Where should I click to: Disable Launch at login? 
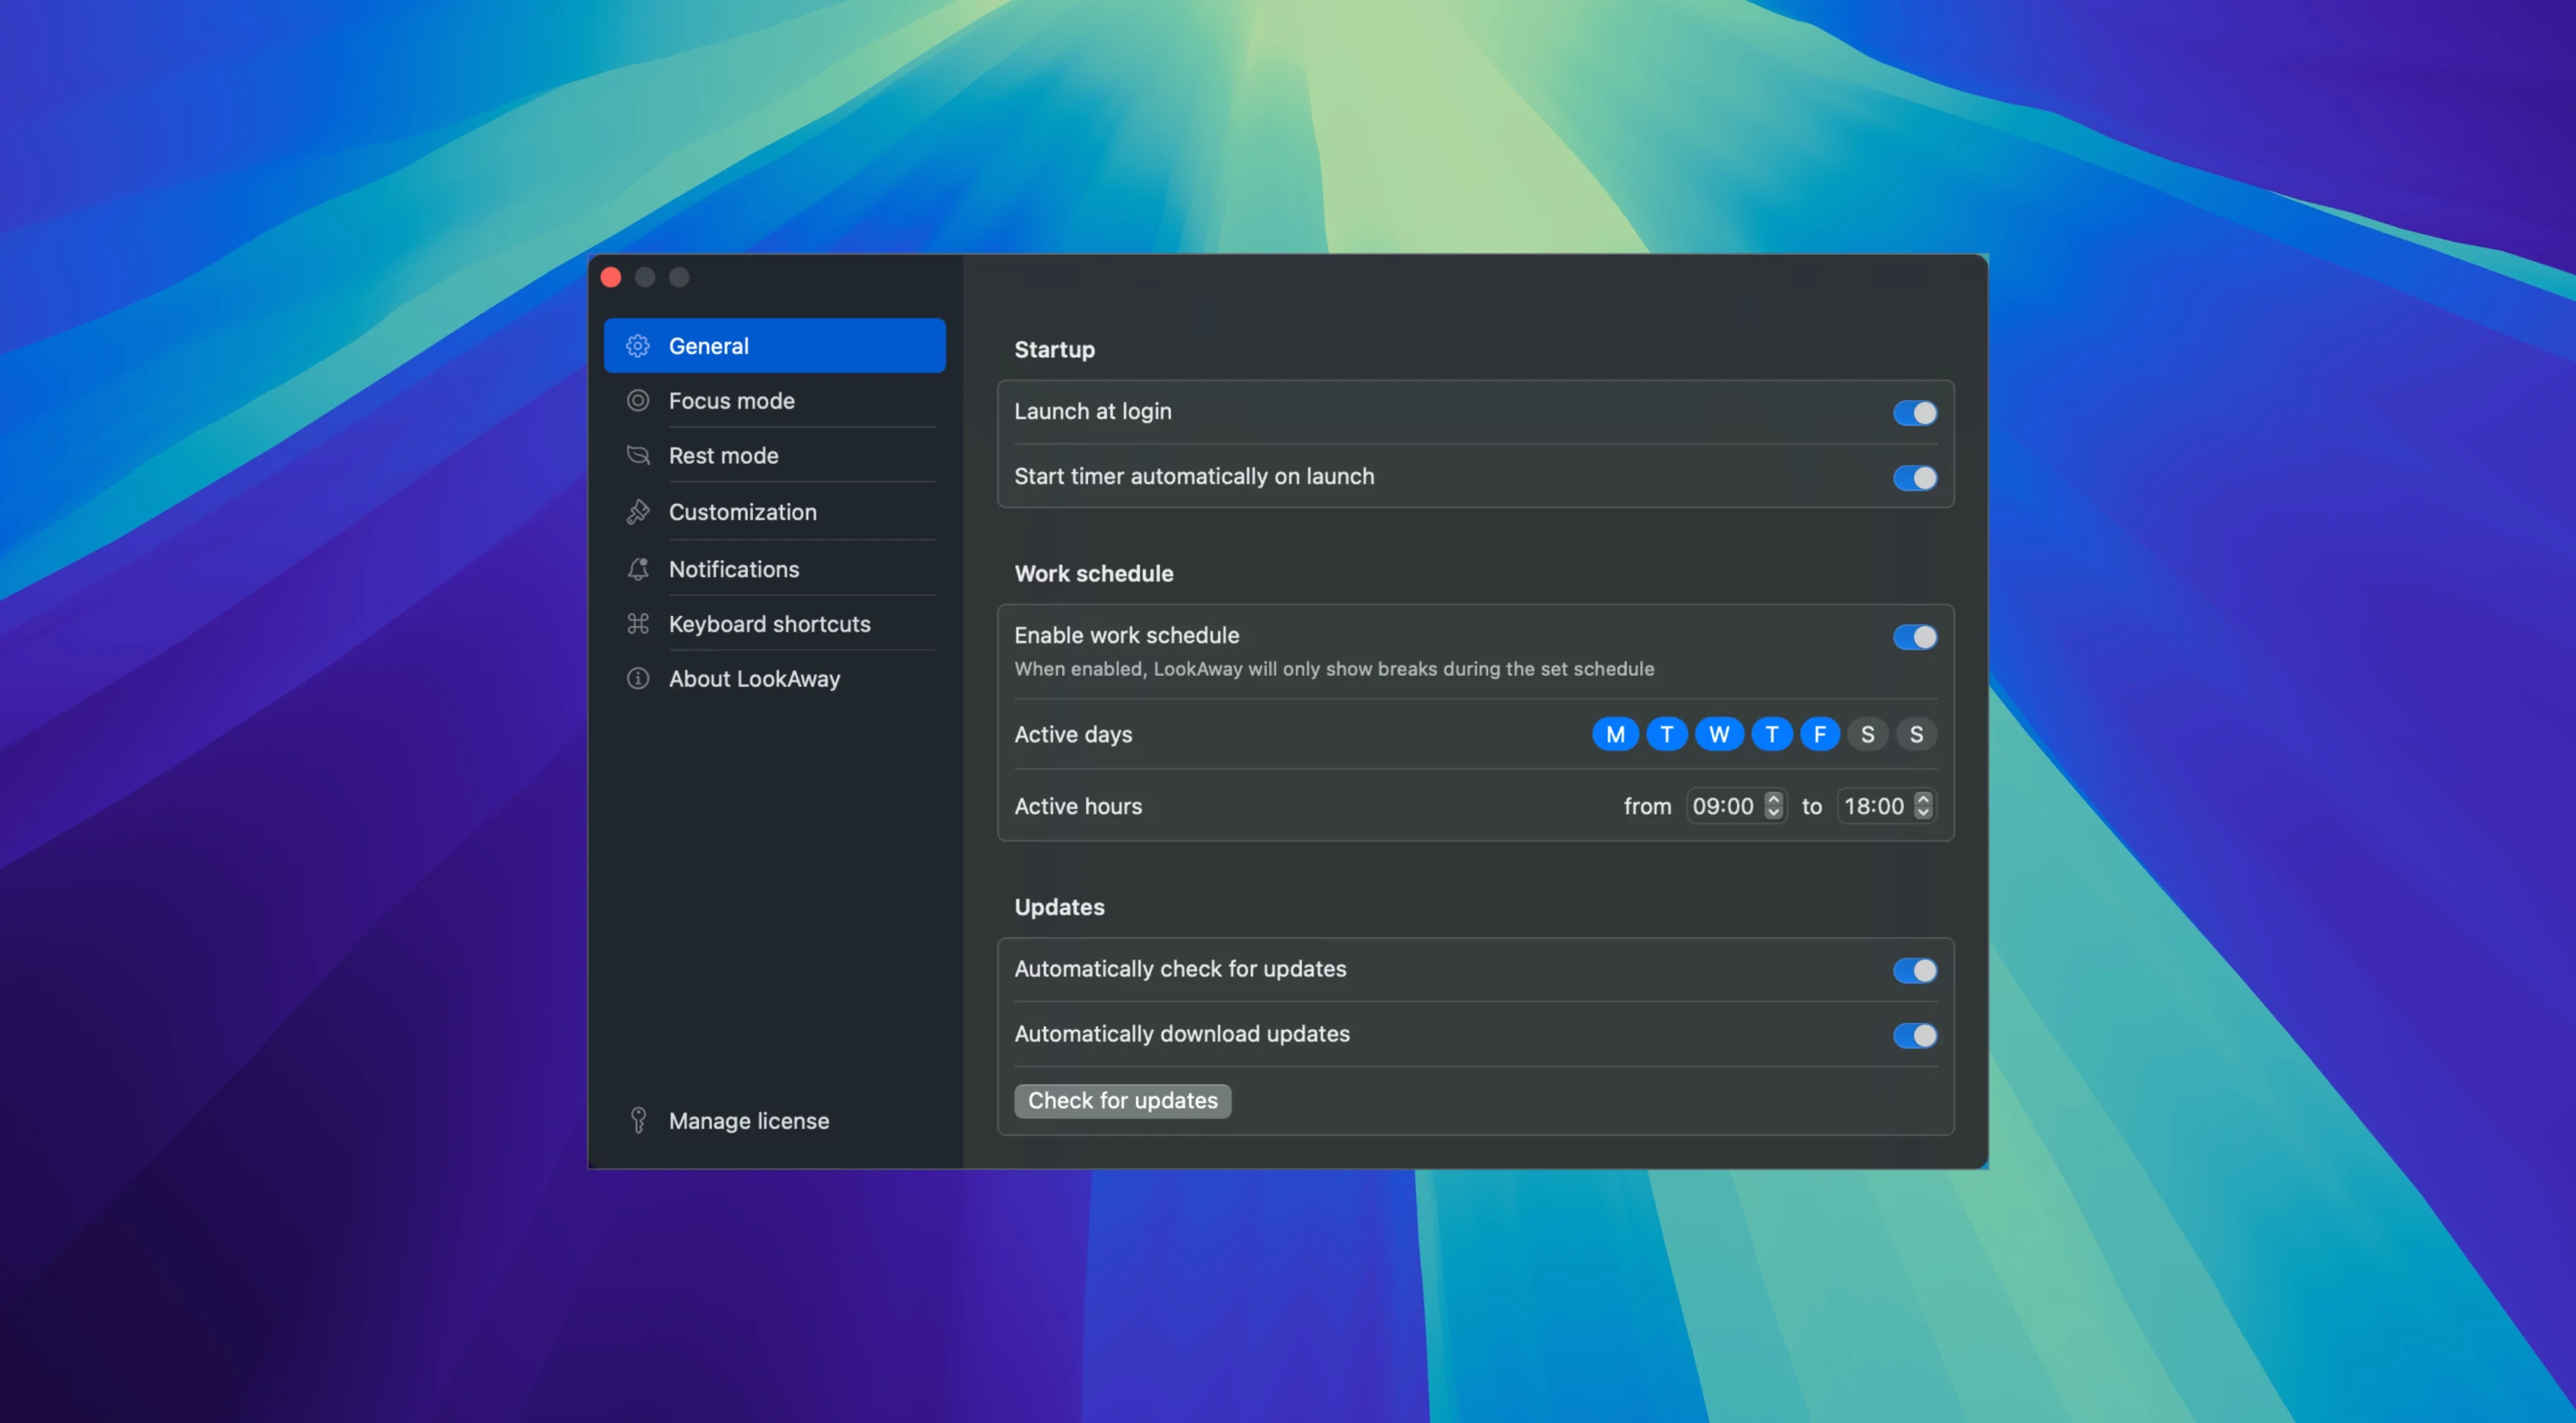(1913, 412)
